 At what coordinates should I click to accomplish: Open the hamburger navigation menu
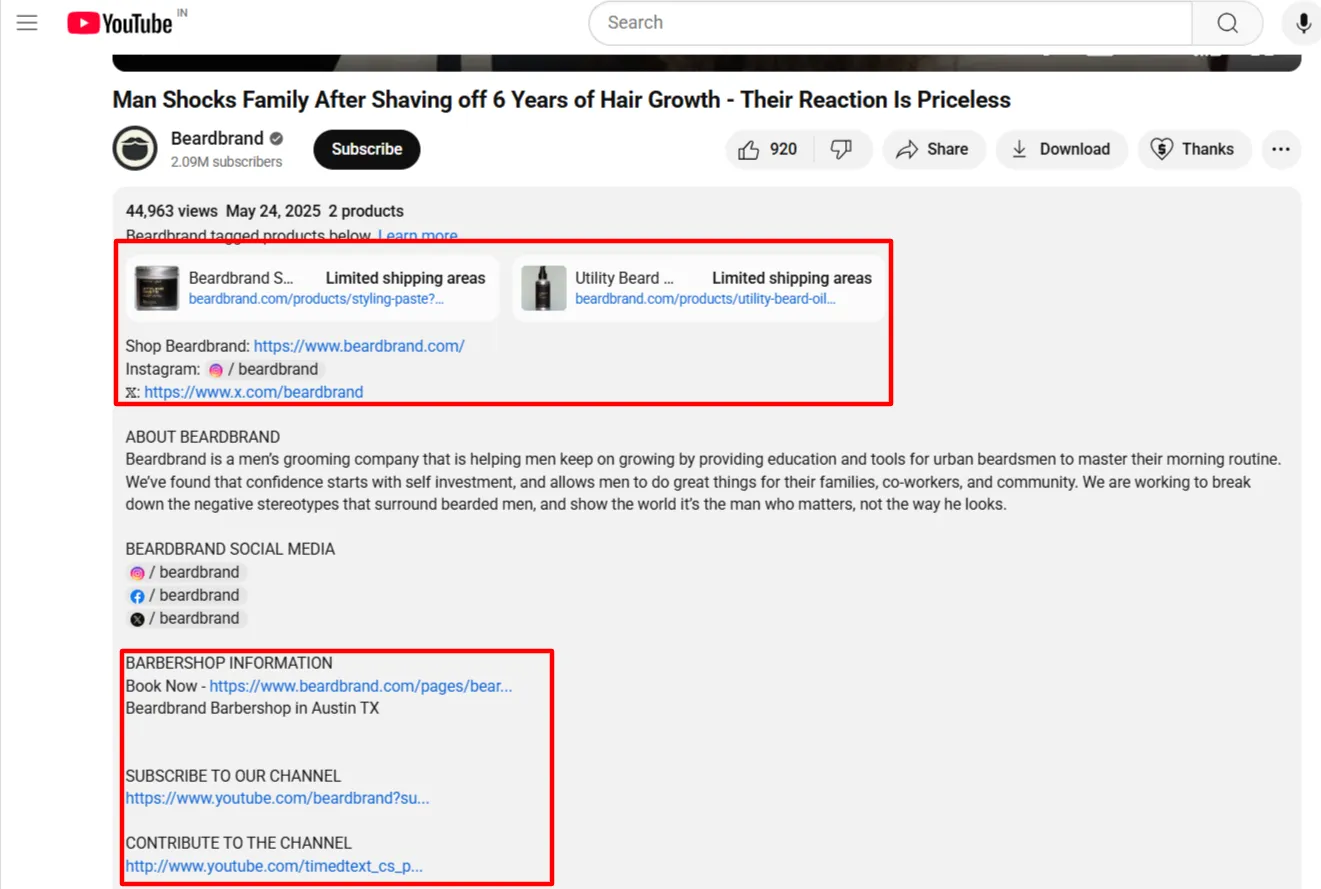pos(27,22)
